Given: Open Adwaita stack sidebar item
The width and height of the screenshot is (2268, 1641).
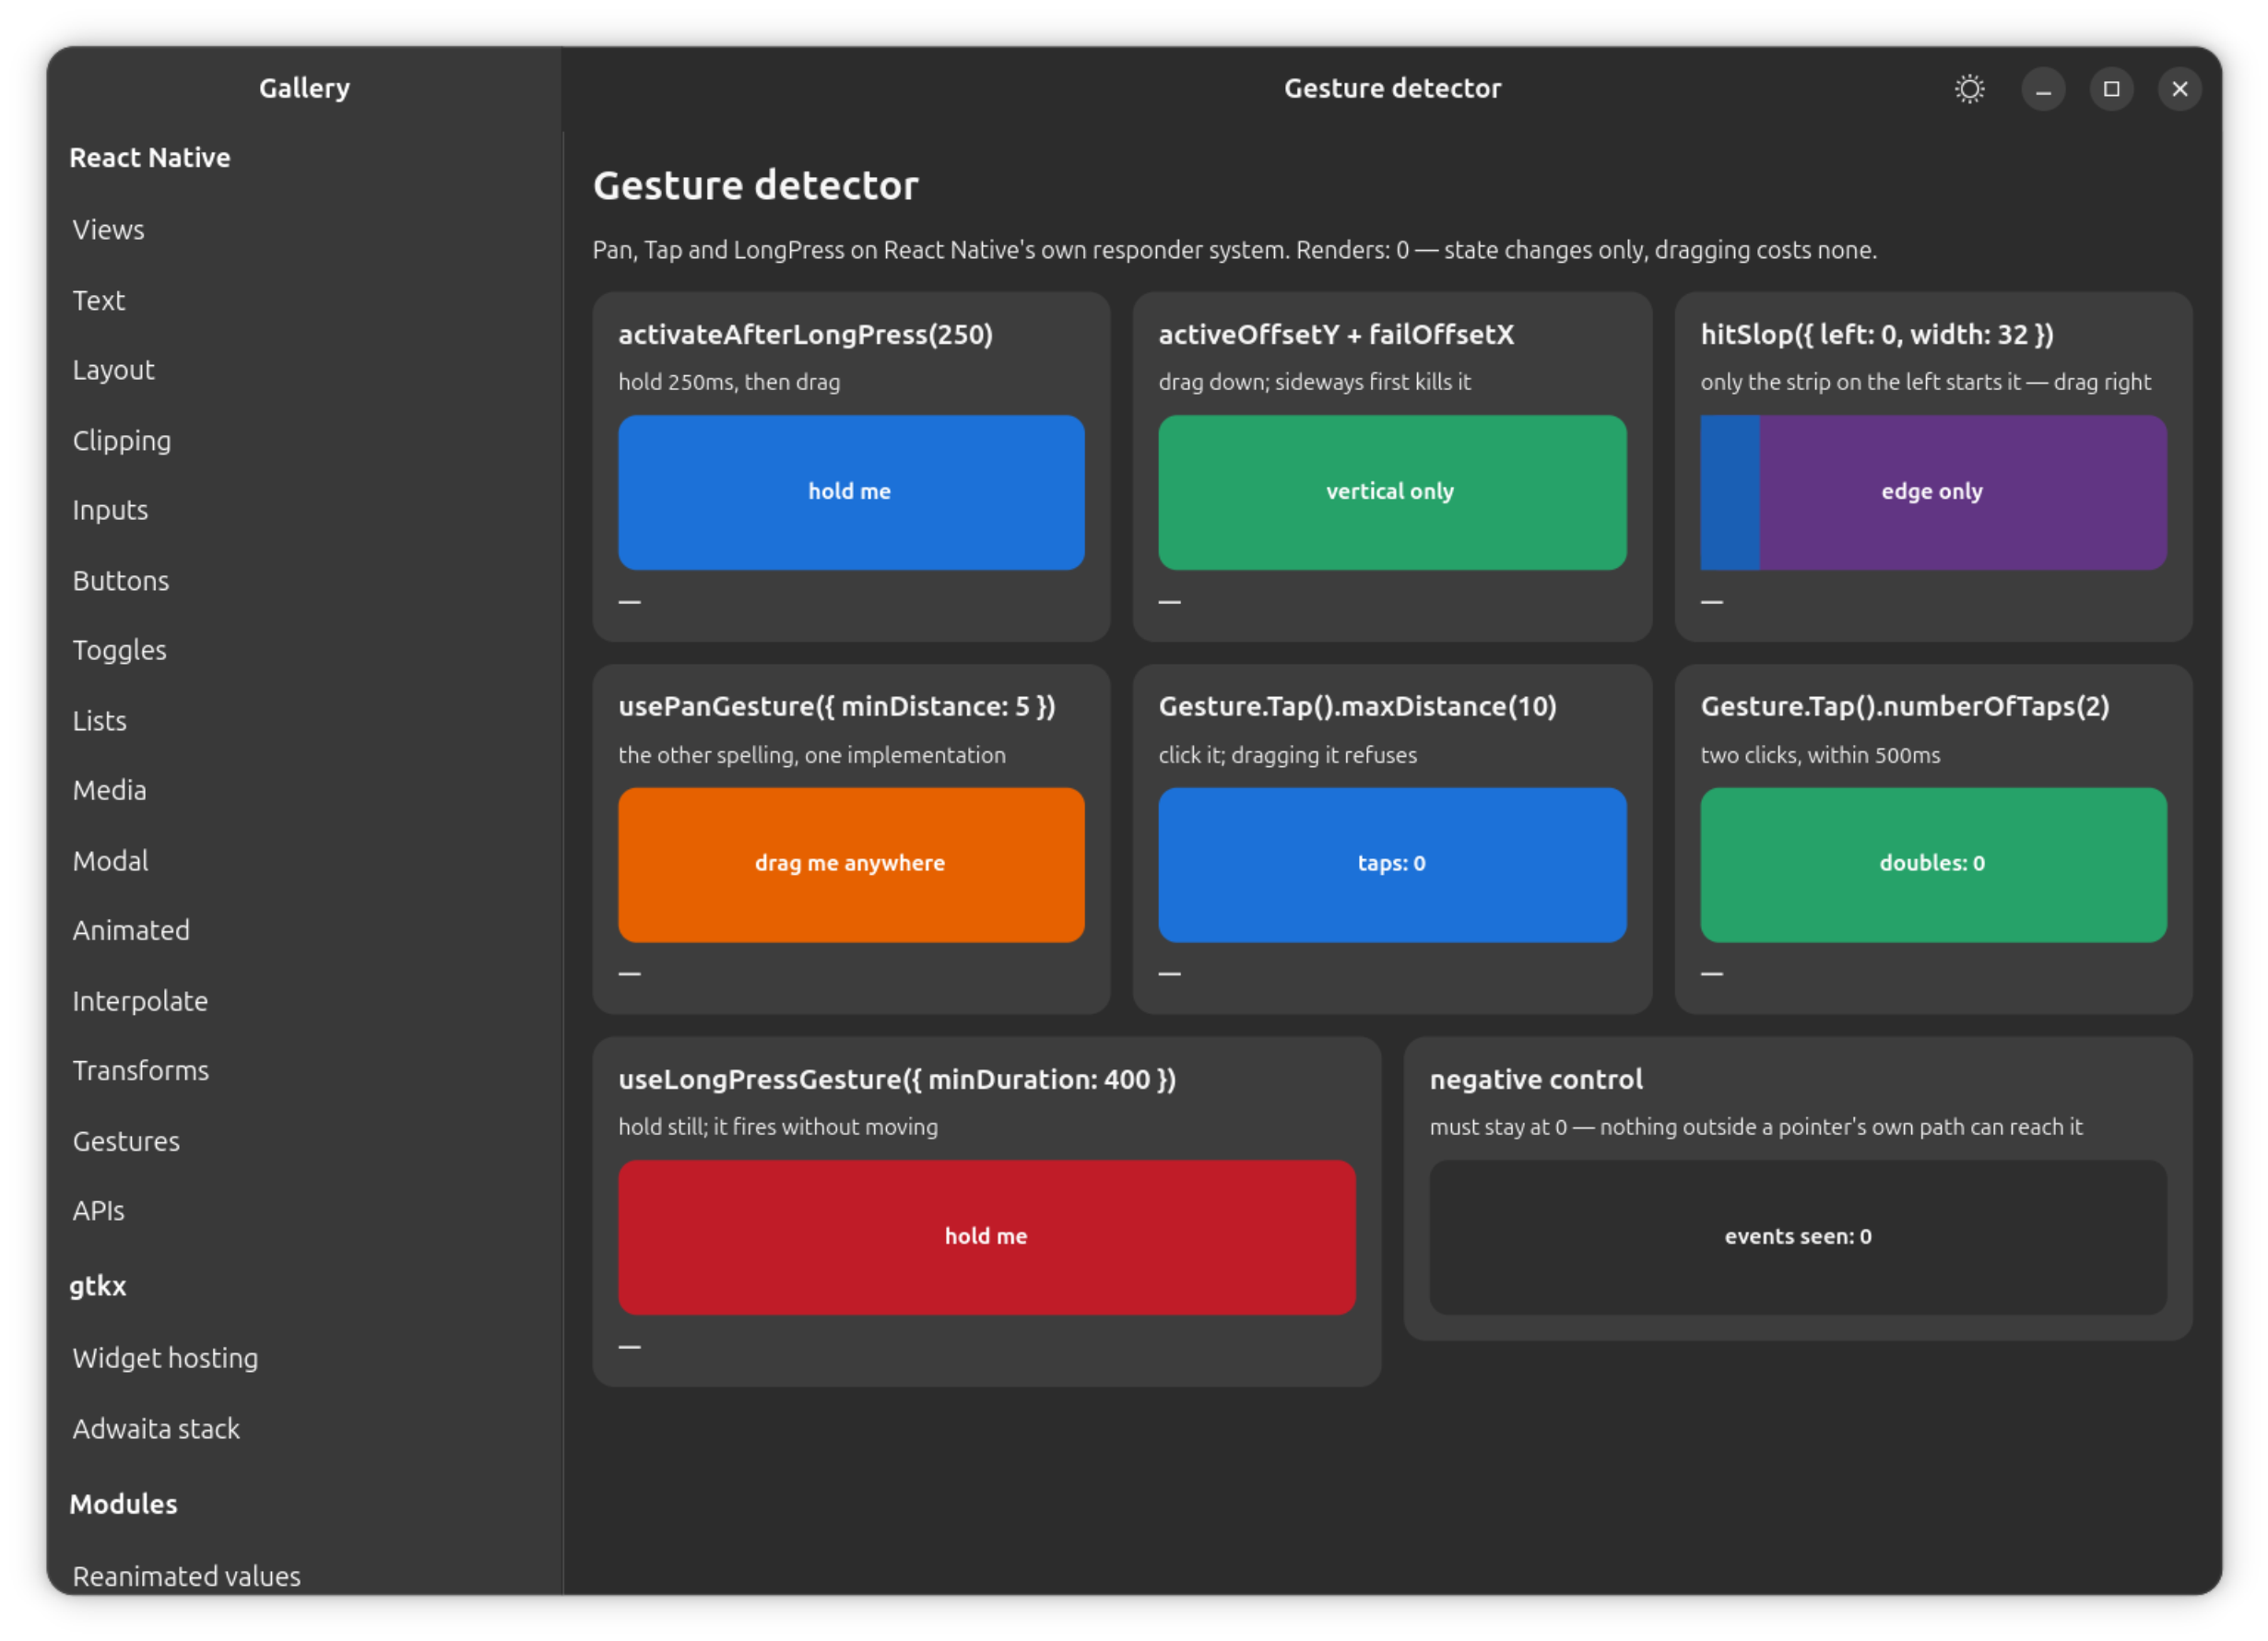Looking at the screenshot, I should (x=304, y=1428).
